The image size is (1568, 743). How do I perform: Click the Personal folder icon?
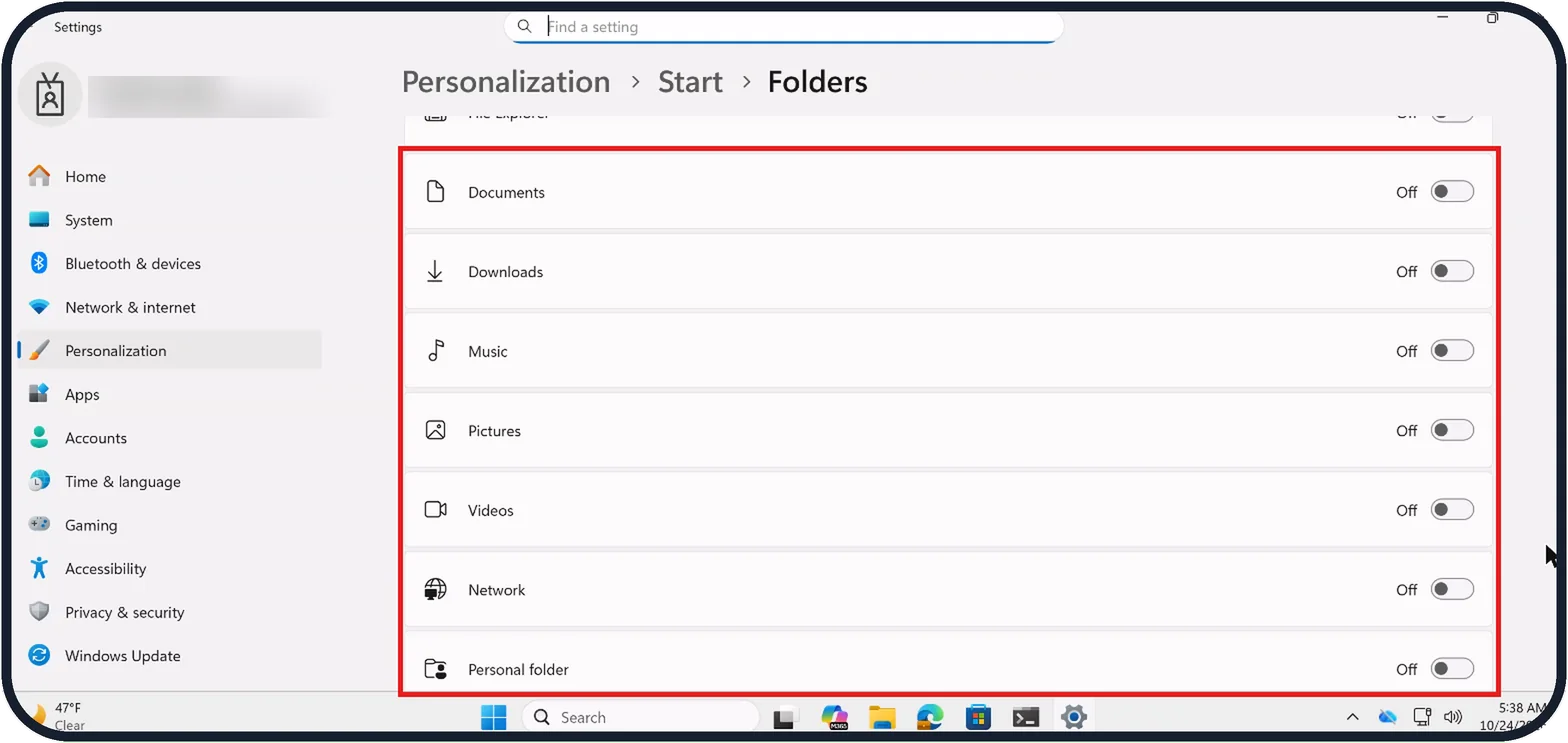coord(435,669)
